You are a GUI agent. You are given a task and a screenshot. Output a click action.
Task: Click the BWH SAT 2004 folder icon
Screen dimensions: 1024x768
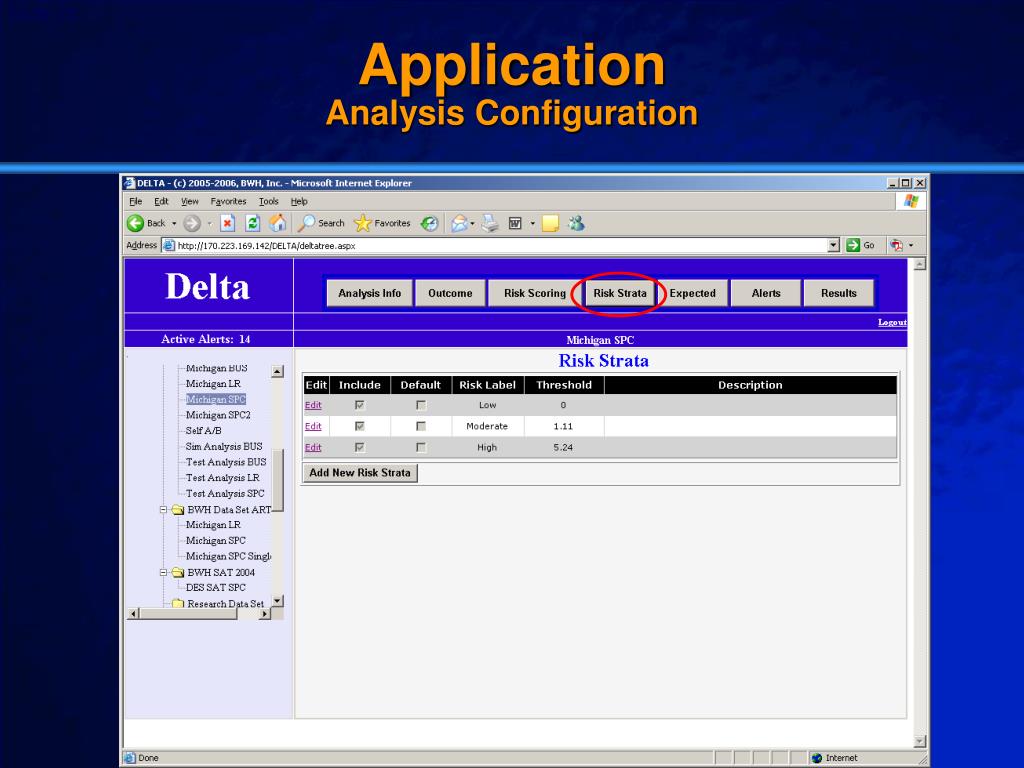[x=178, y=572]
